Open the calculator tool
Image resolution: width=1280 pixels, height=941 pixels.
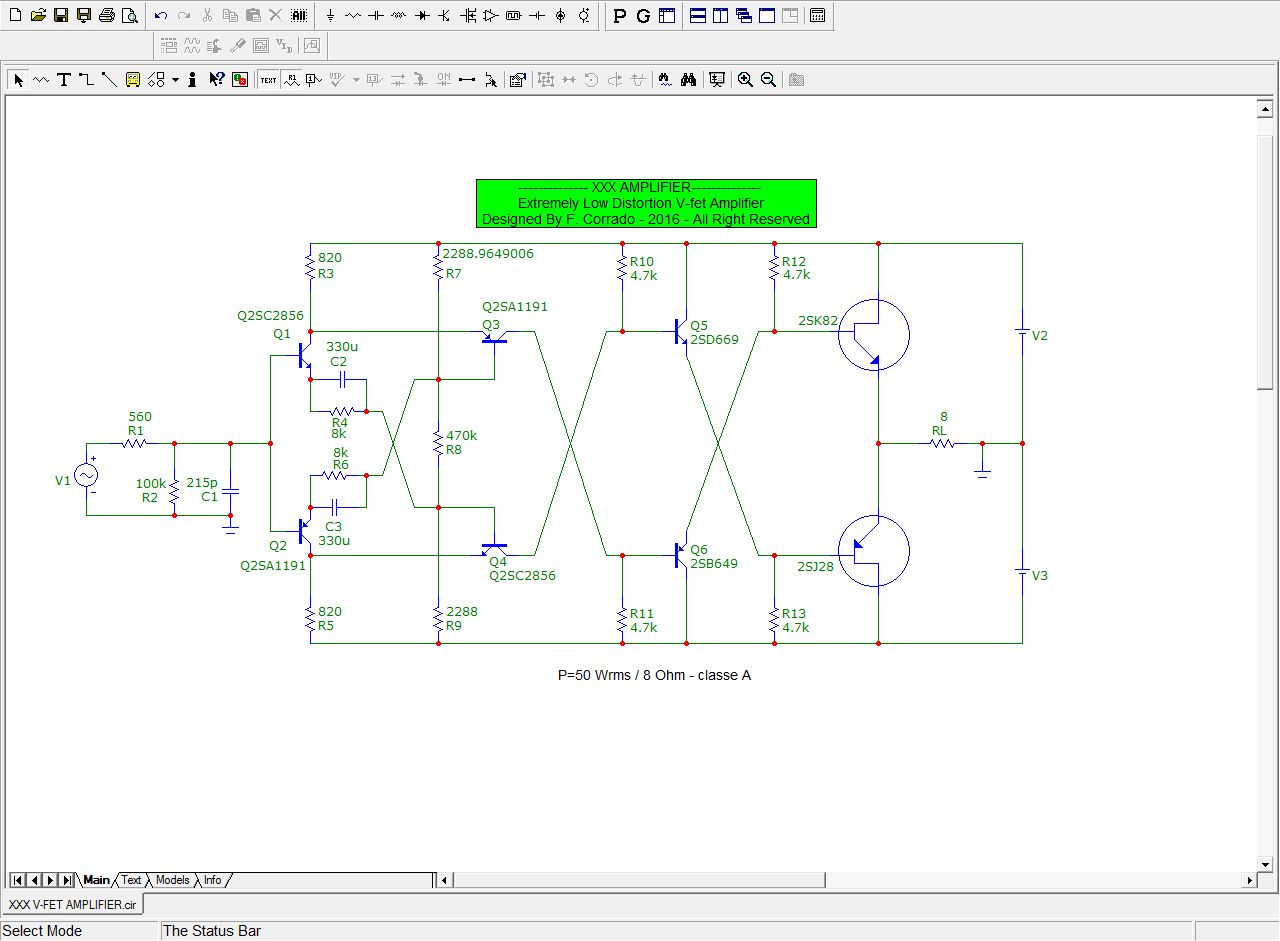click(817, 16)
